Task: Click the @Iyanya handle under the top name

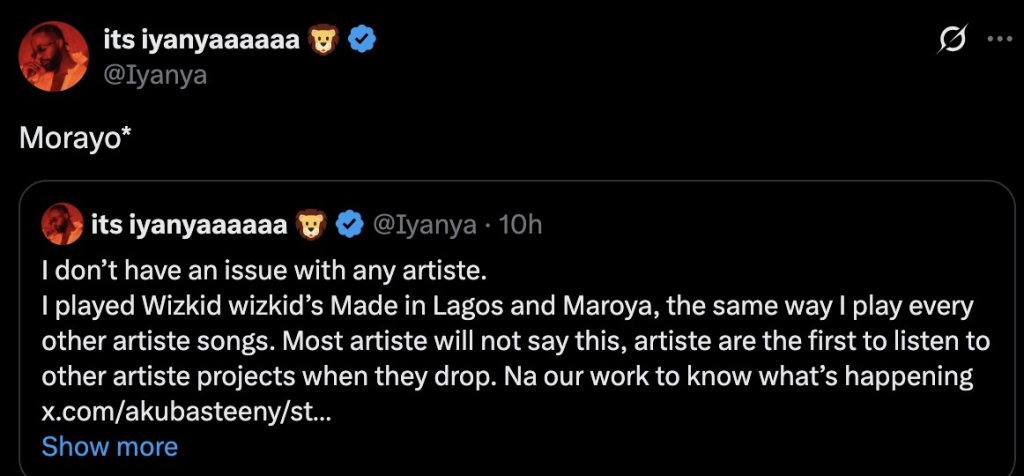Action: point(155,75)
